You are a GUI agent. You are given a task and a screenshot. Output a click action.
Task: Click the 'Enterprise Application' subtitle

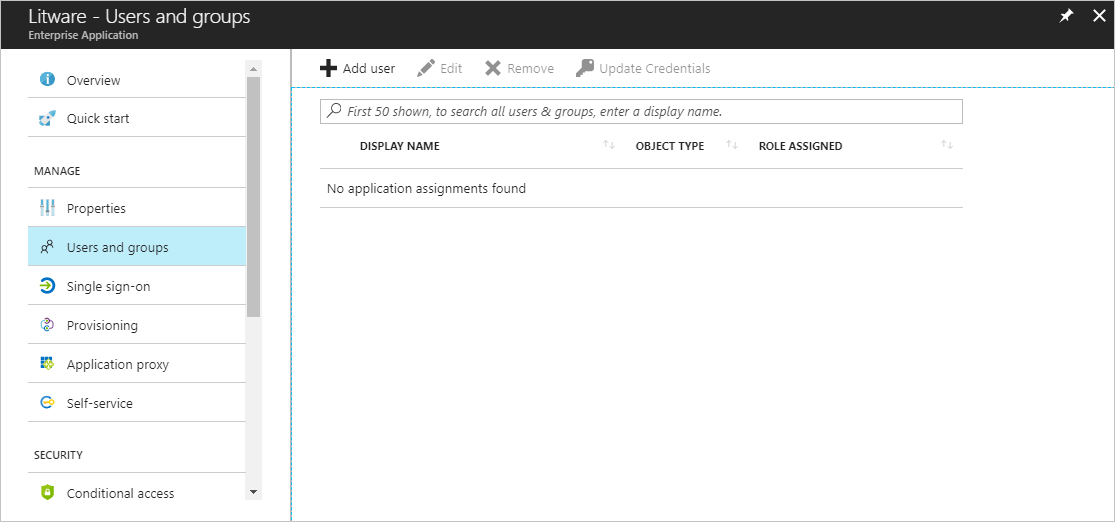(x=83, y=35)
